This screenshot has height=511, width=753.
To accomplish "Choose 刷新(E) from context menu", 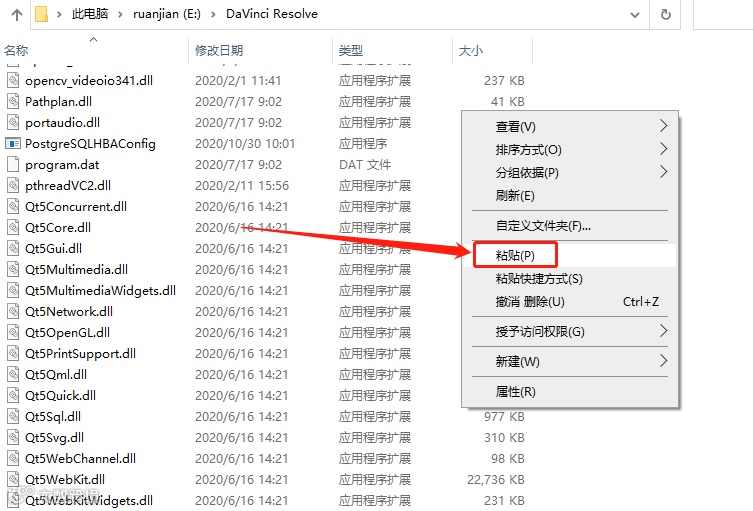I will [570, 195].
